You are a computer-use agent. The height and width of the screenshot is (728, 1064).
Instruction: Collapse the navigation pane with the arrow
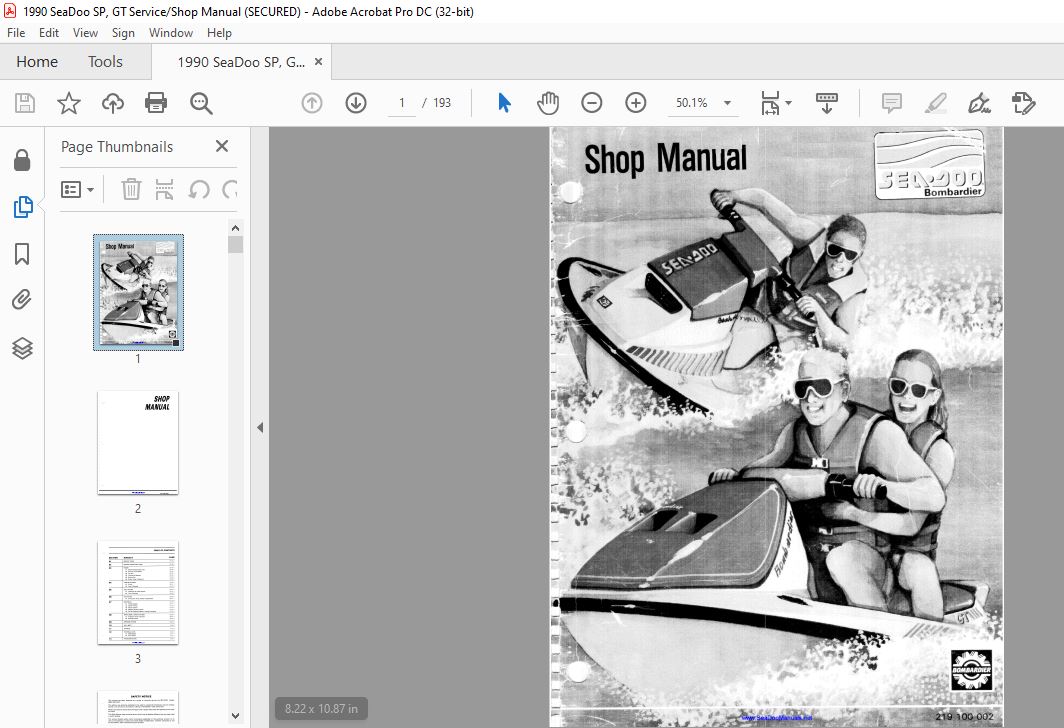[x=260, y=427]
